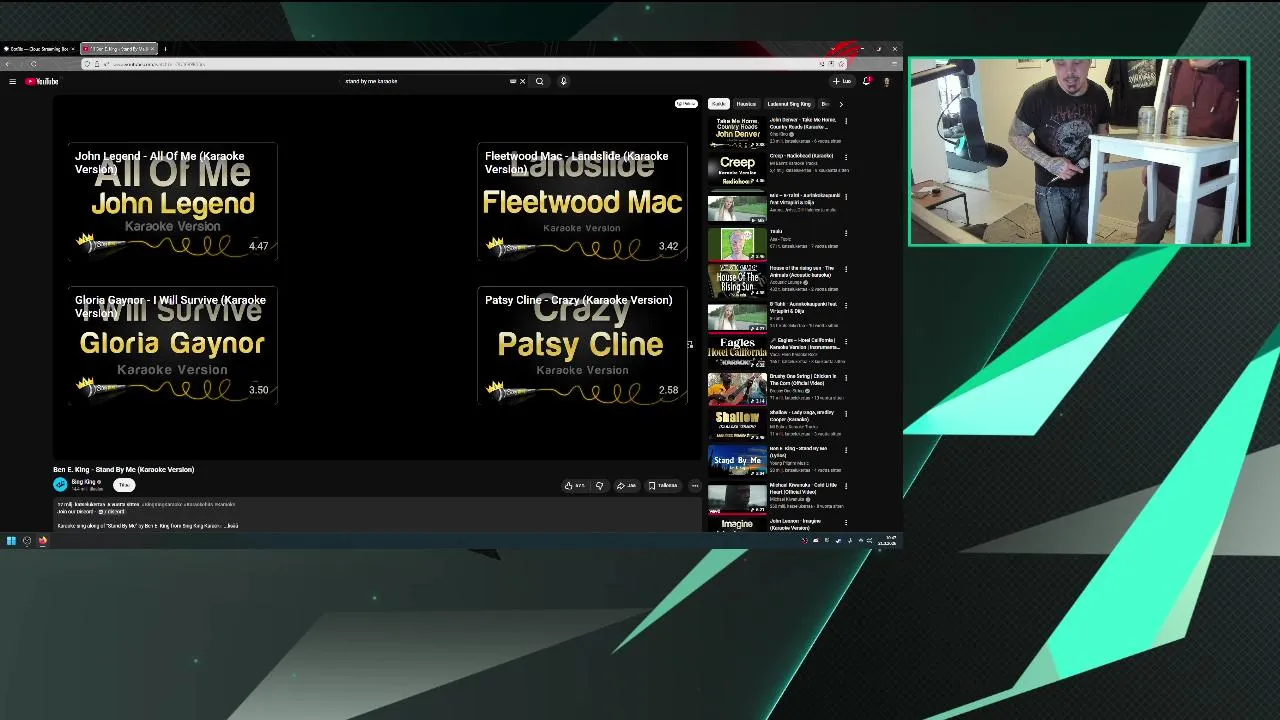Open a new browser tab with plus
This screenshot has width=1280, height=720.
(x=166, y=49)
